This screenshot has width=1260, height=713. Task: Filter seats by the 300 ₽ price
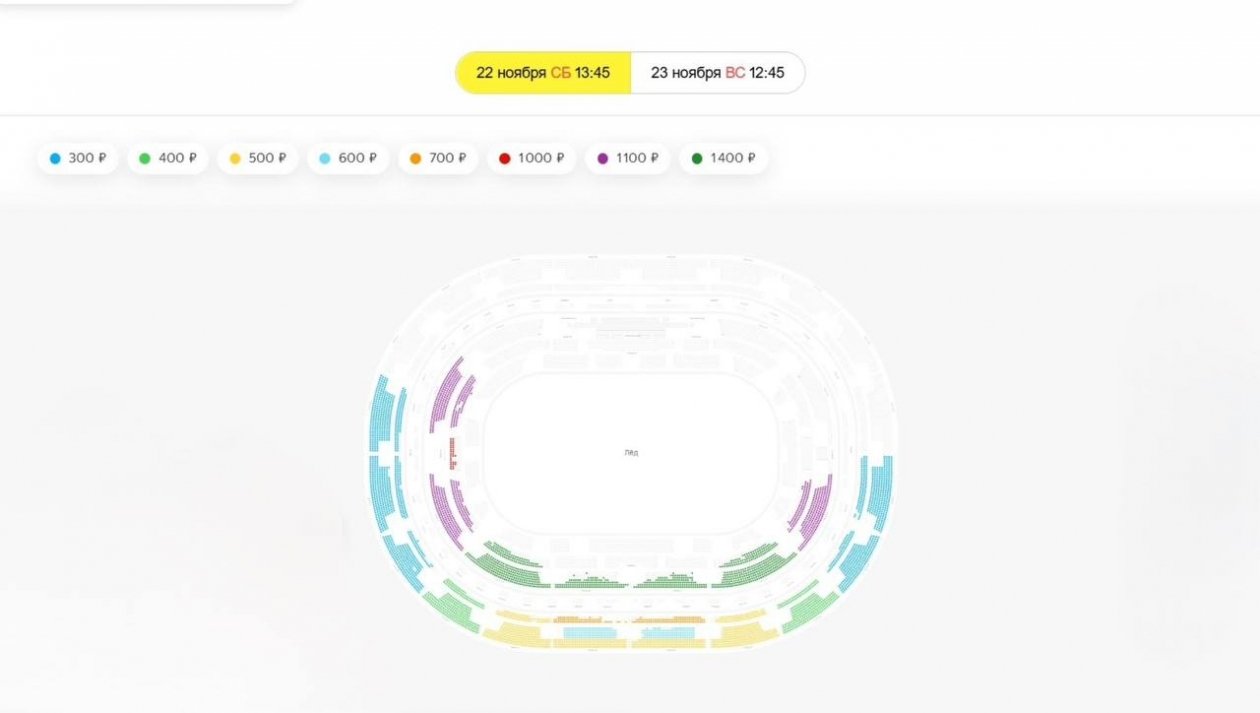point(78,158)
